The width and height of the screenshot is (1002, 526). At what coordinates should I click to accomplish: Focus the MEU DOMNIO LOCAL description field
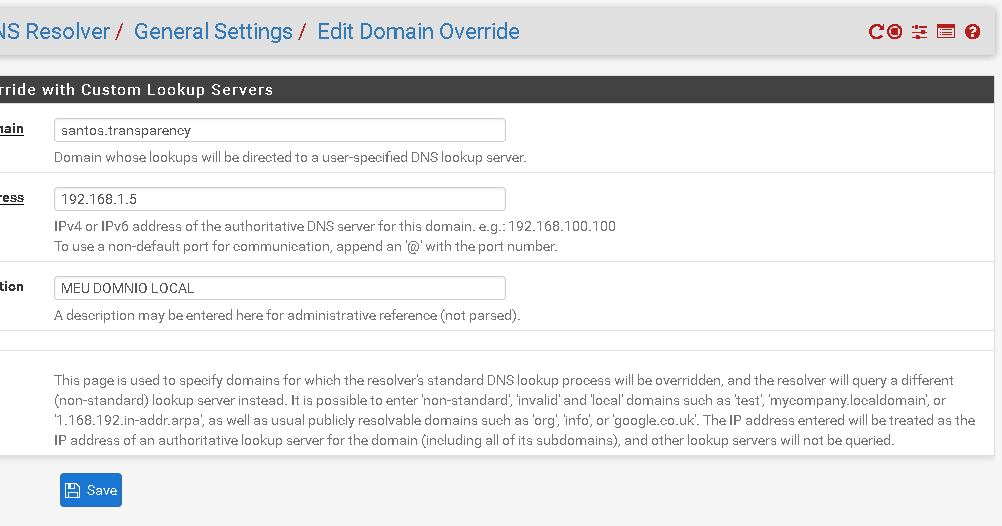pos(280,288)
